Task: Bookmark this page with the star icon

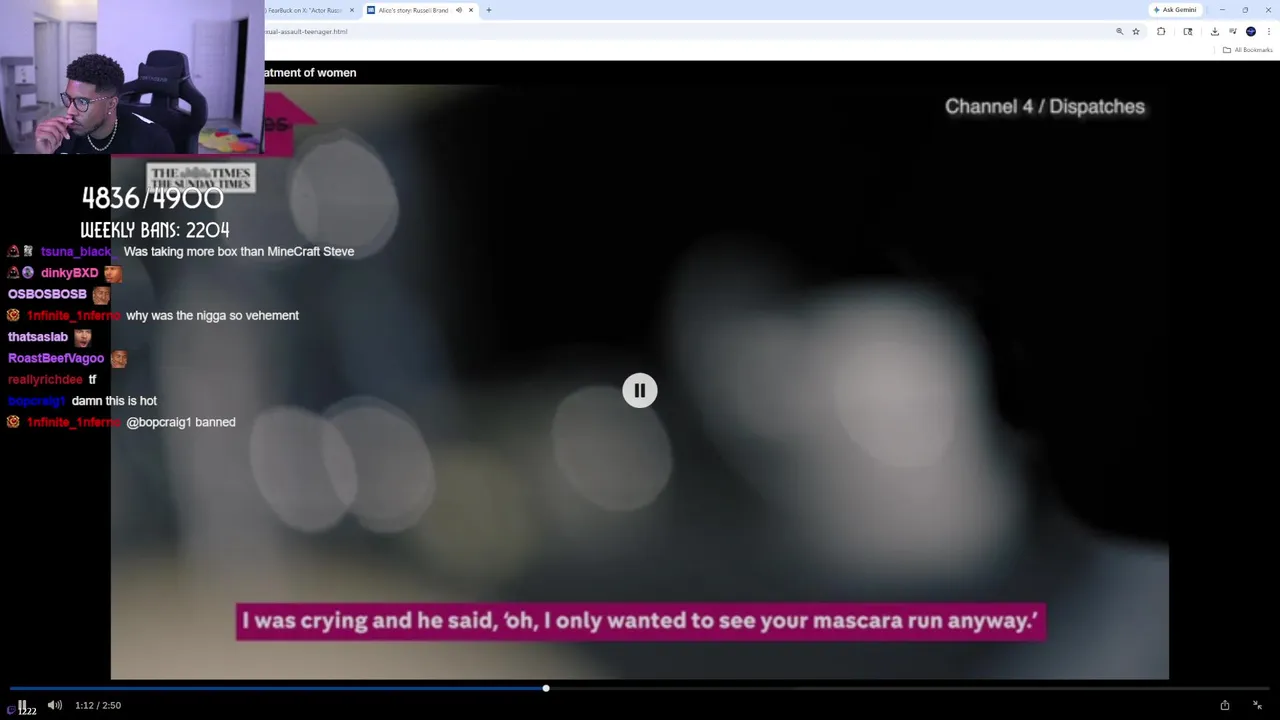Action: (1136, 31)
